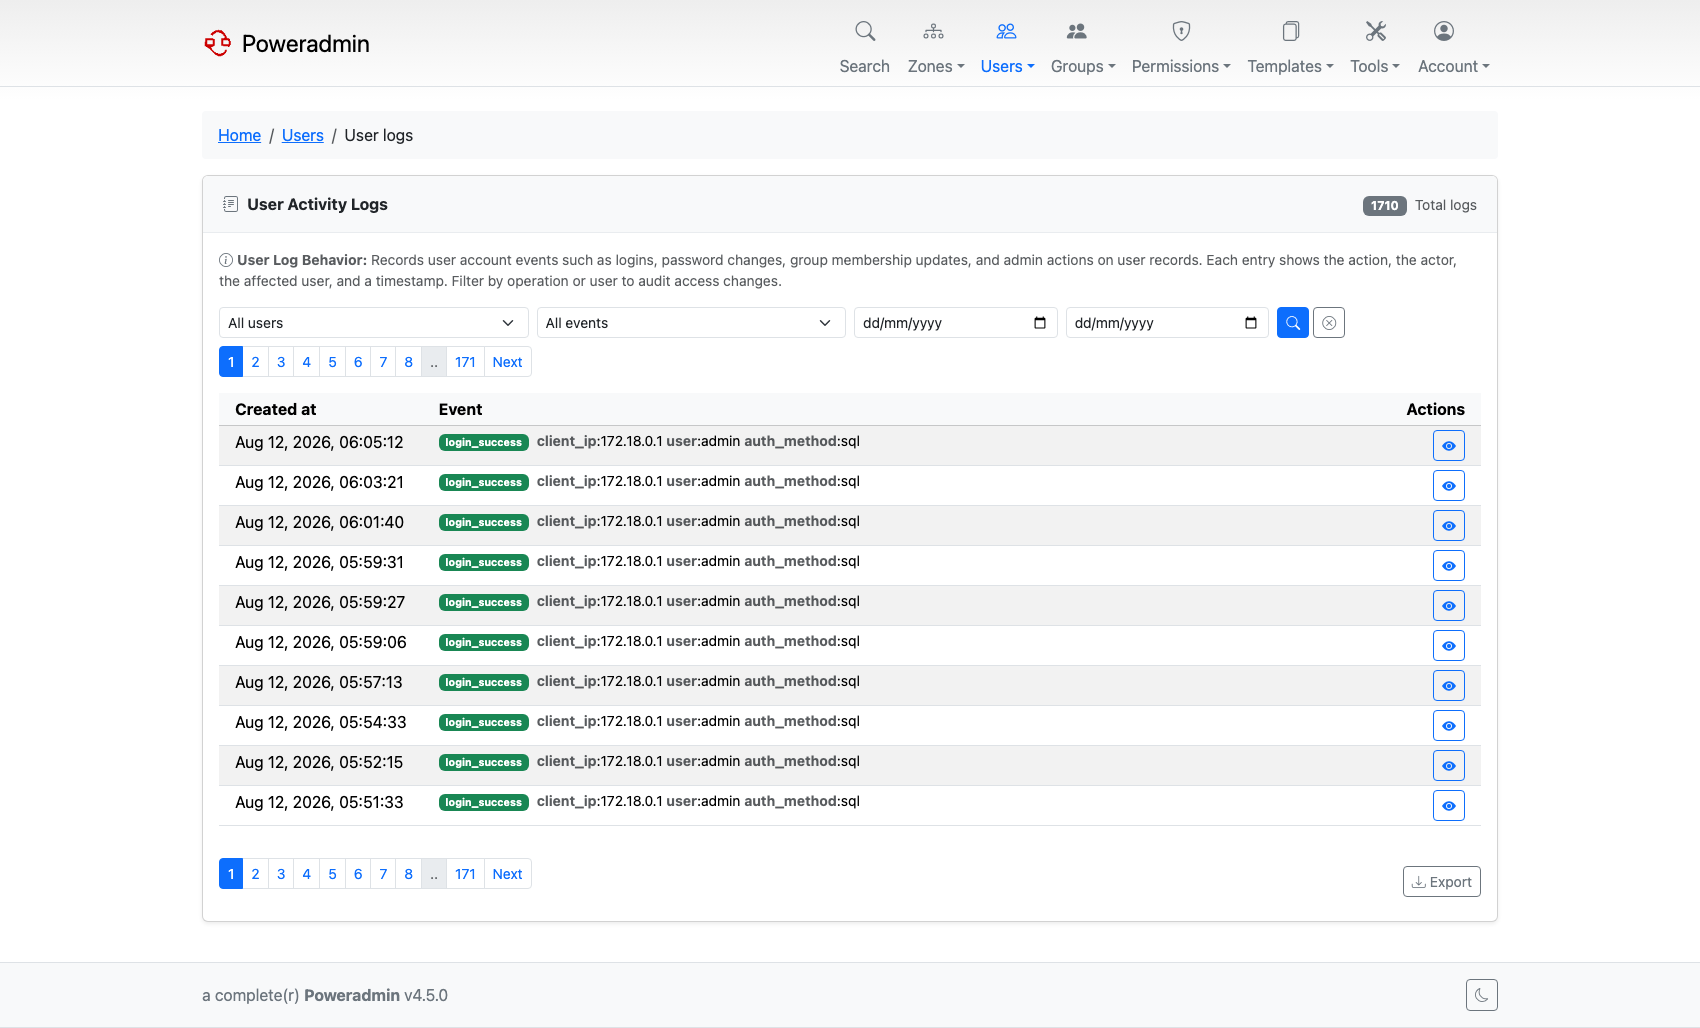Go to page 5 in bottom pagination
The image size is (1700, 1028).
tap(333, 874)
